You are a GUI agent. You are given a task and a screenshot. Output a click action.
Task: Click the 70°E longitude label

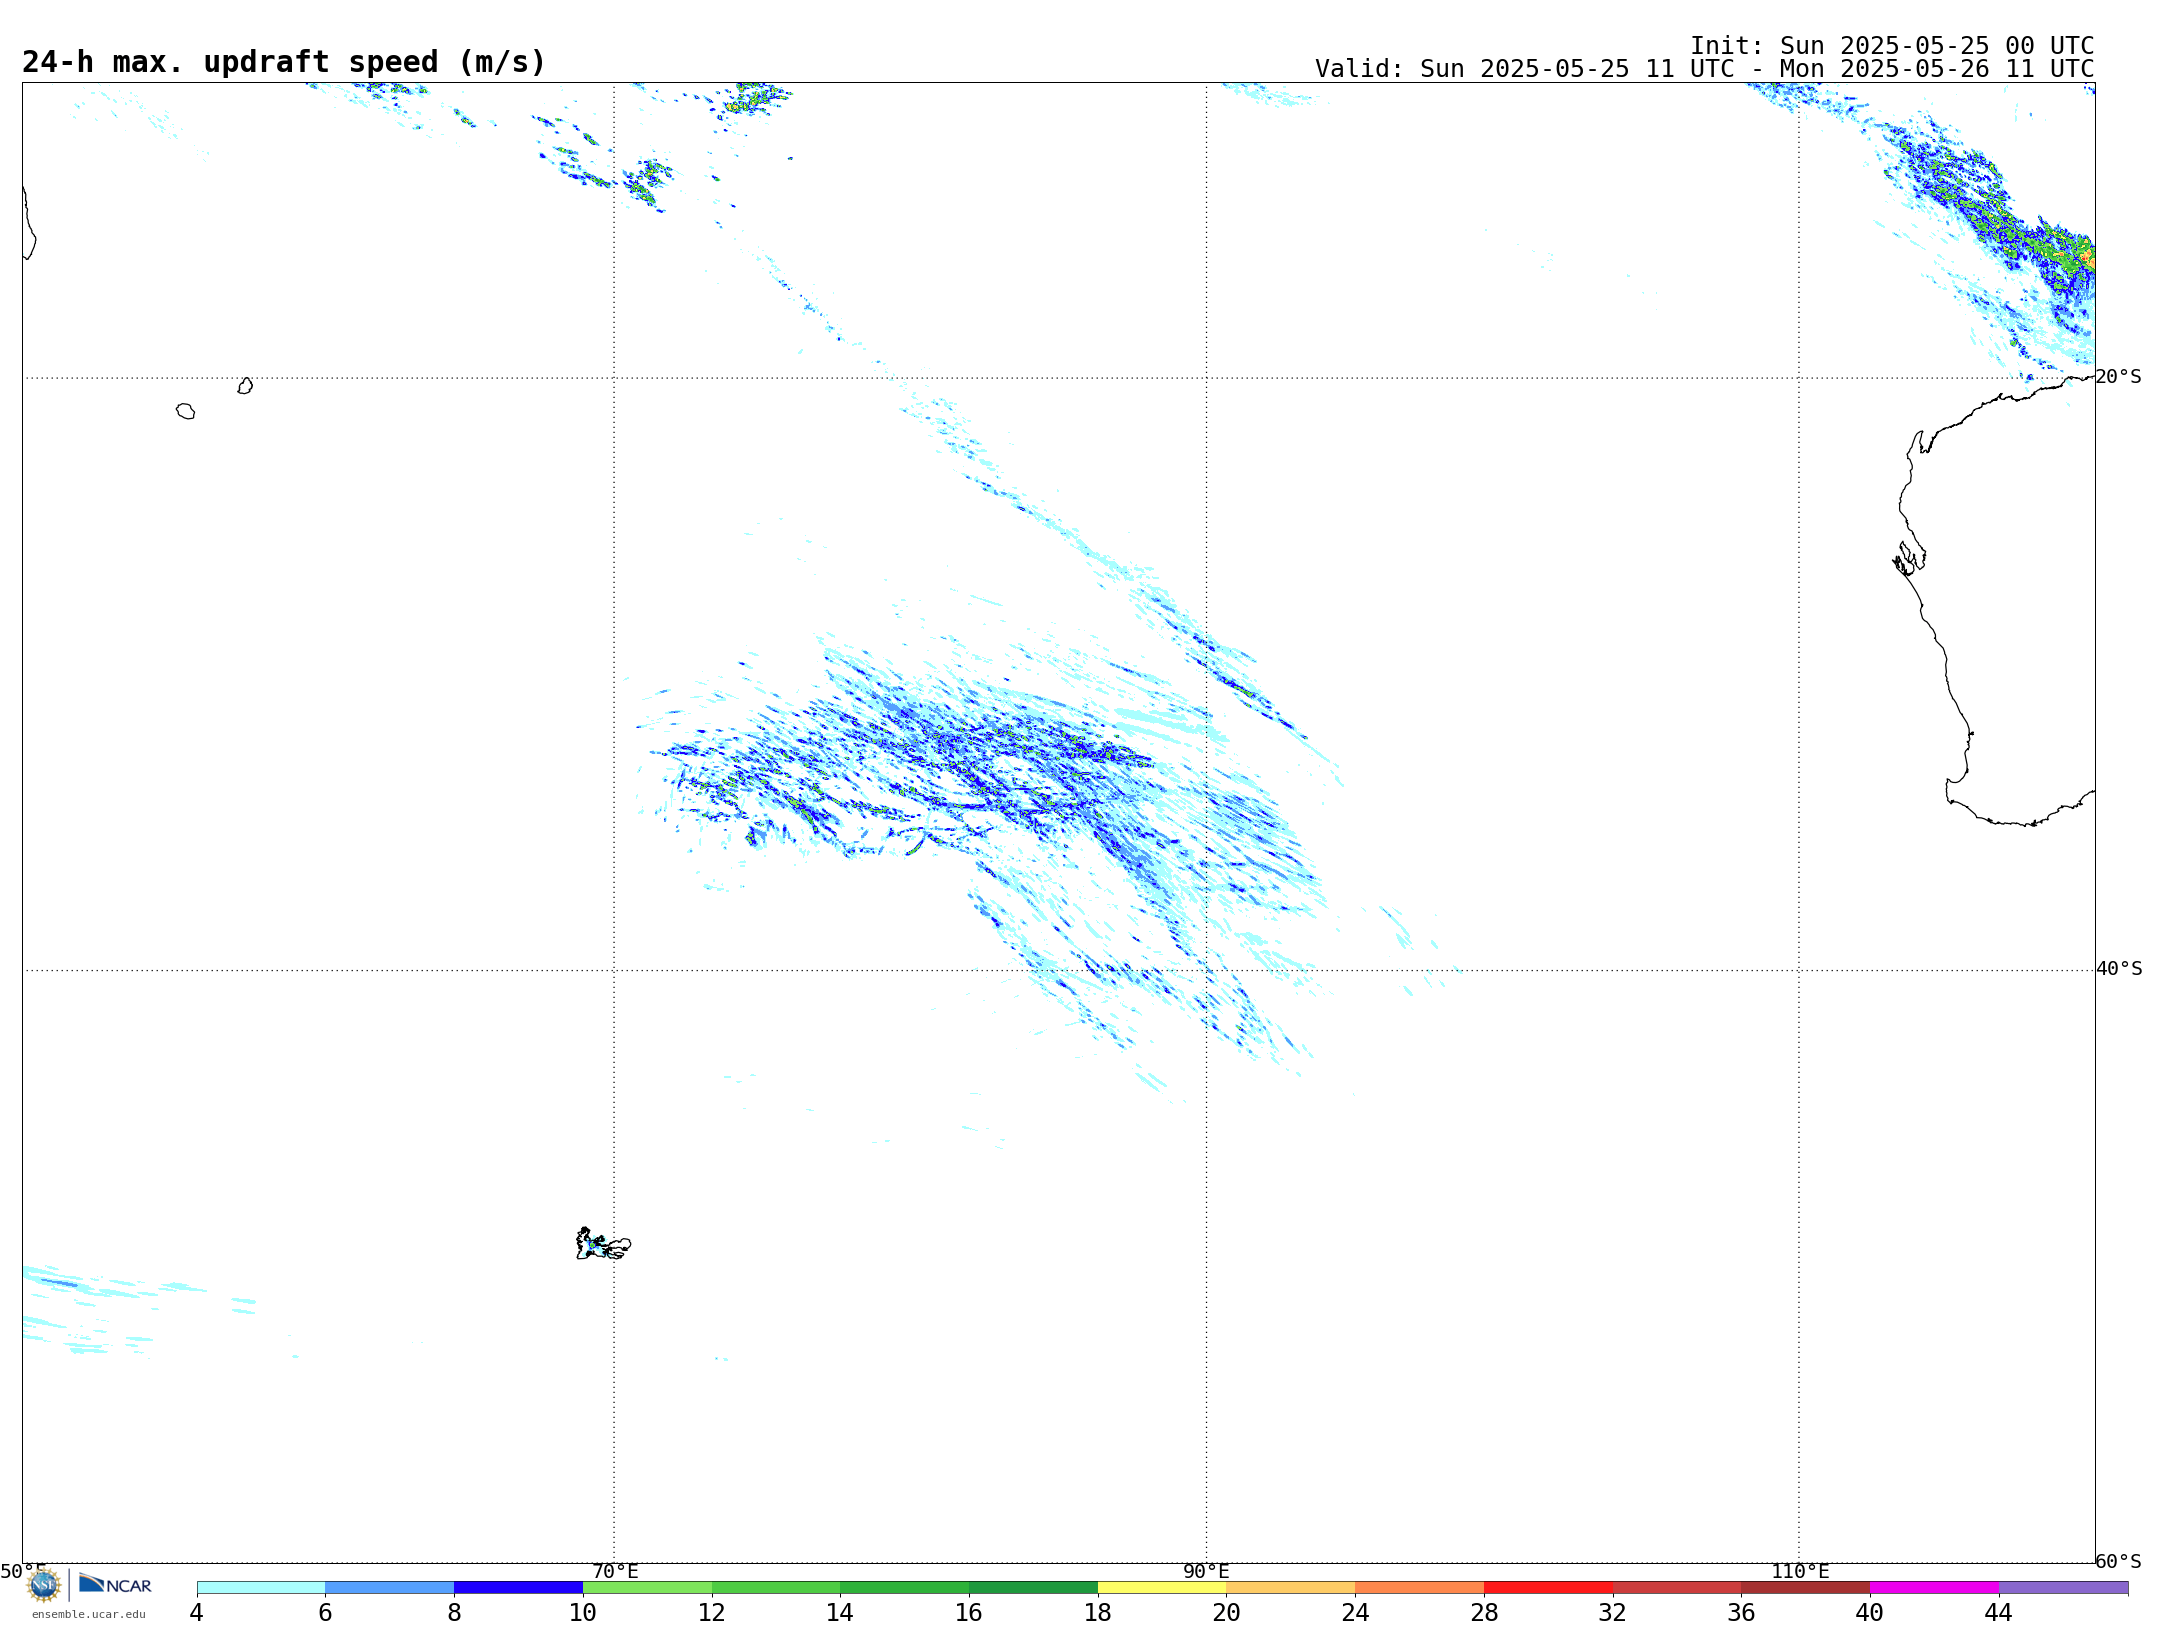[x=615, y=1572]
